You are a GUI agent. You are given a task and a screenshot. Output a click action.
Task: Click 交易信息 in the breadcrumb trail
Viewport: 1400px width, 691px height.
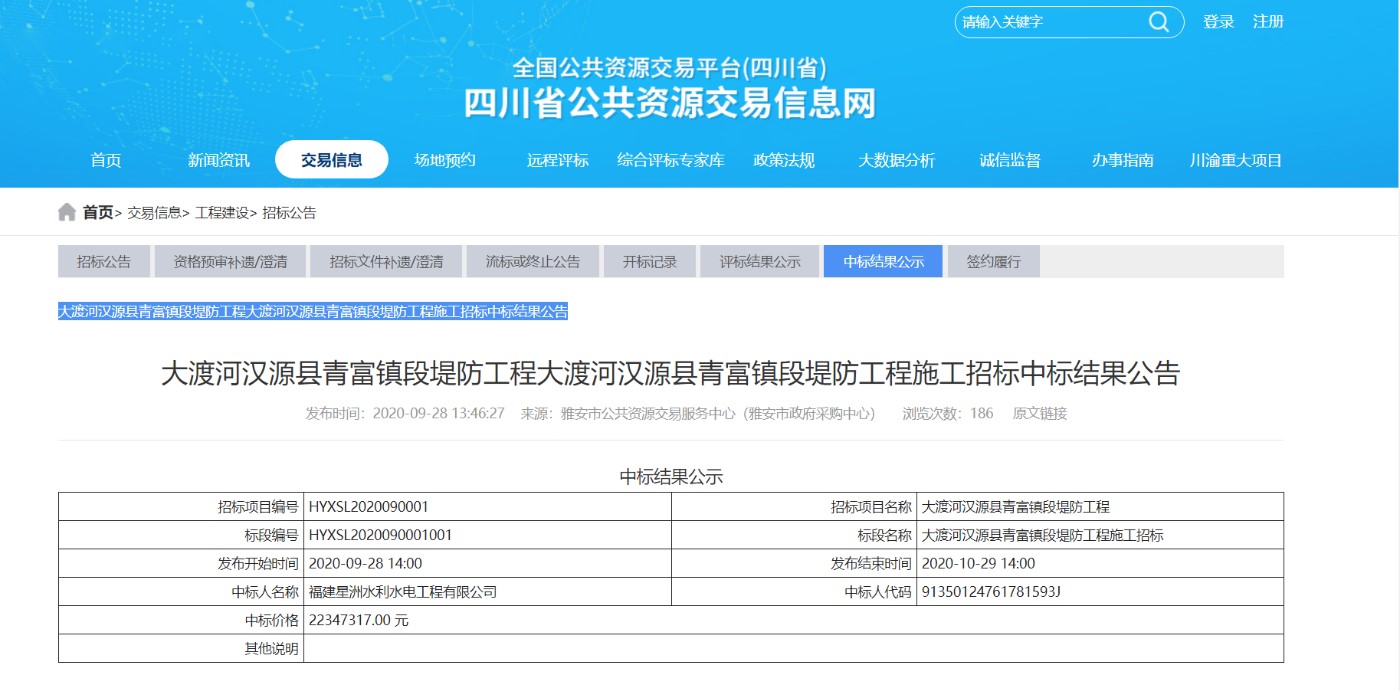coord(154,213)
